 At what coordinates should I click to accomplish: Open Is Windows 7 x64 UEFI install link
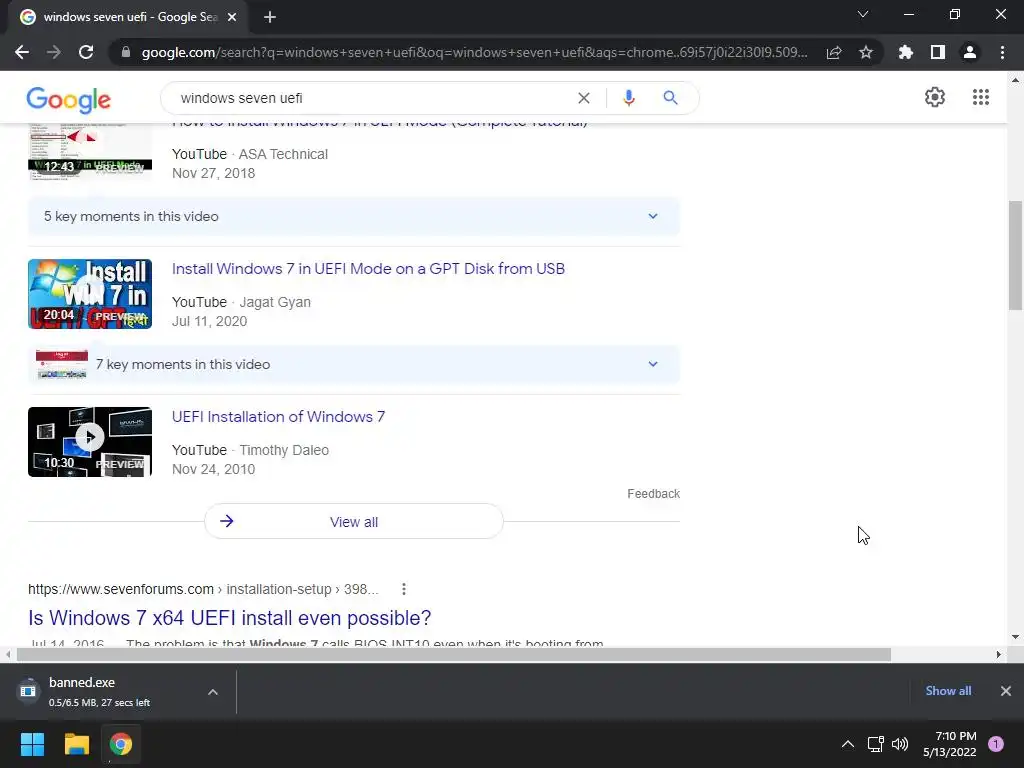point(230,618)
